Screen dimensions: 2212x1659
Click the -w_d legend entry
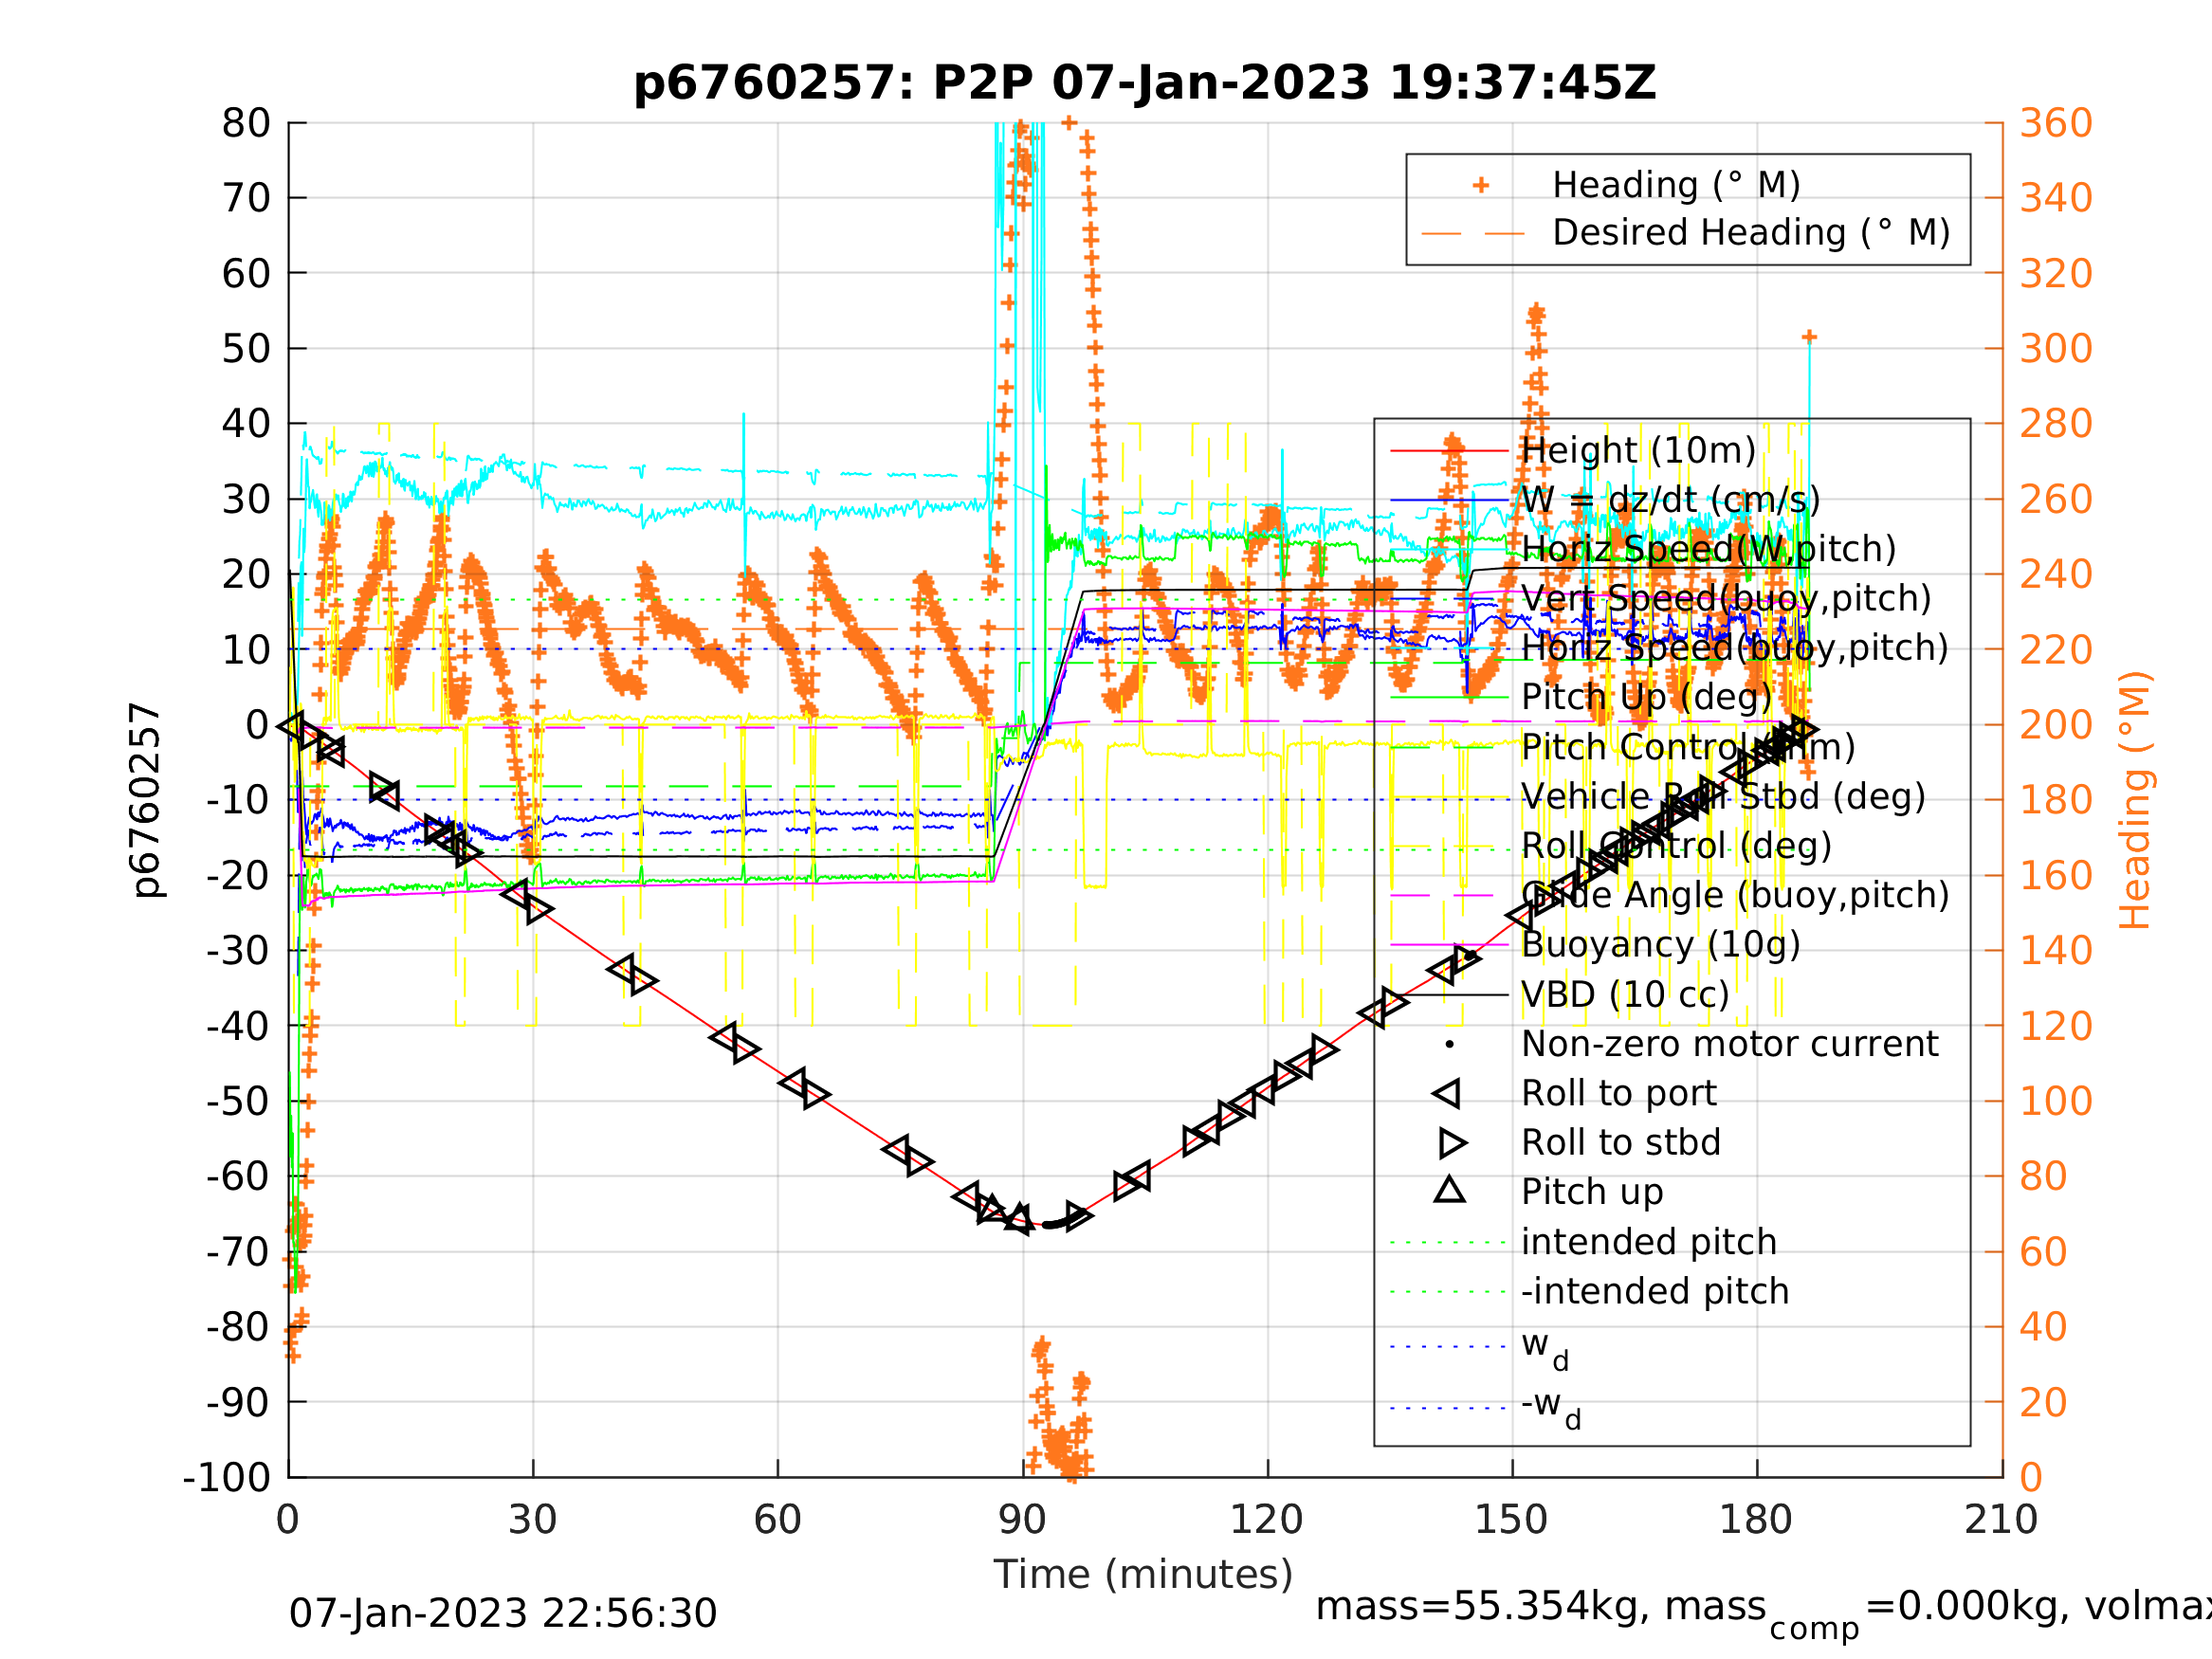1550,1407
